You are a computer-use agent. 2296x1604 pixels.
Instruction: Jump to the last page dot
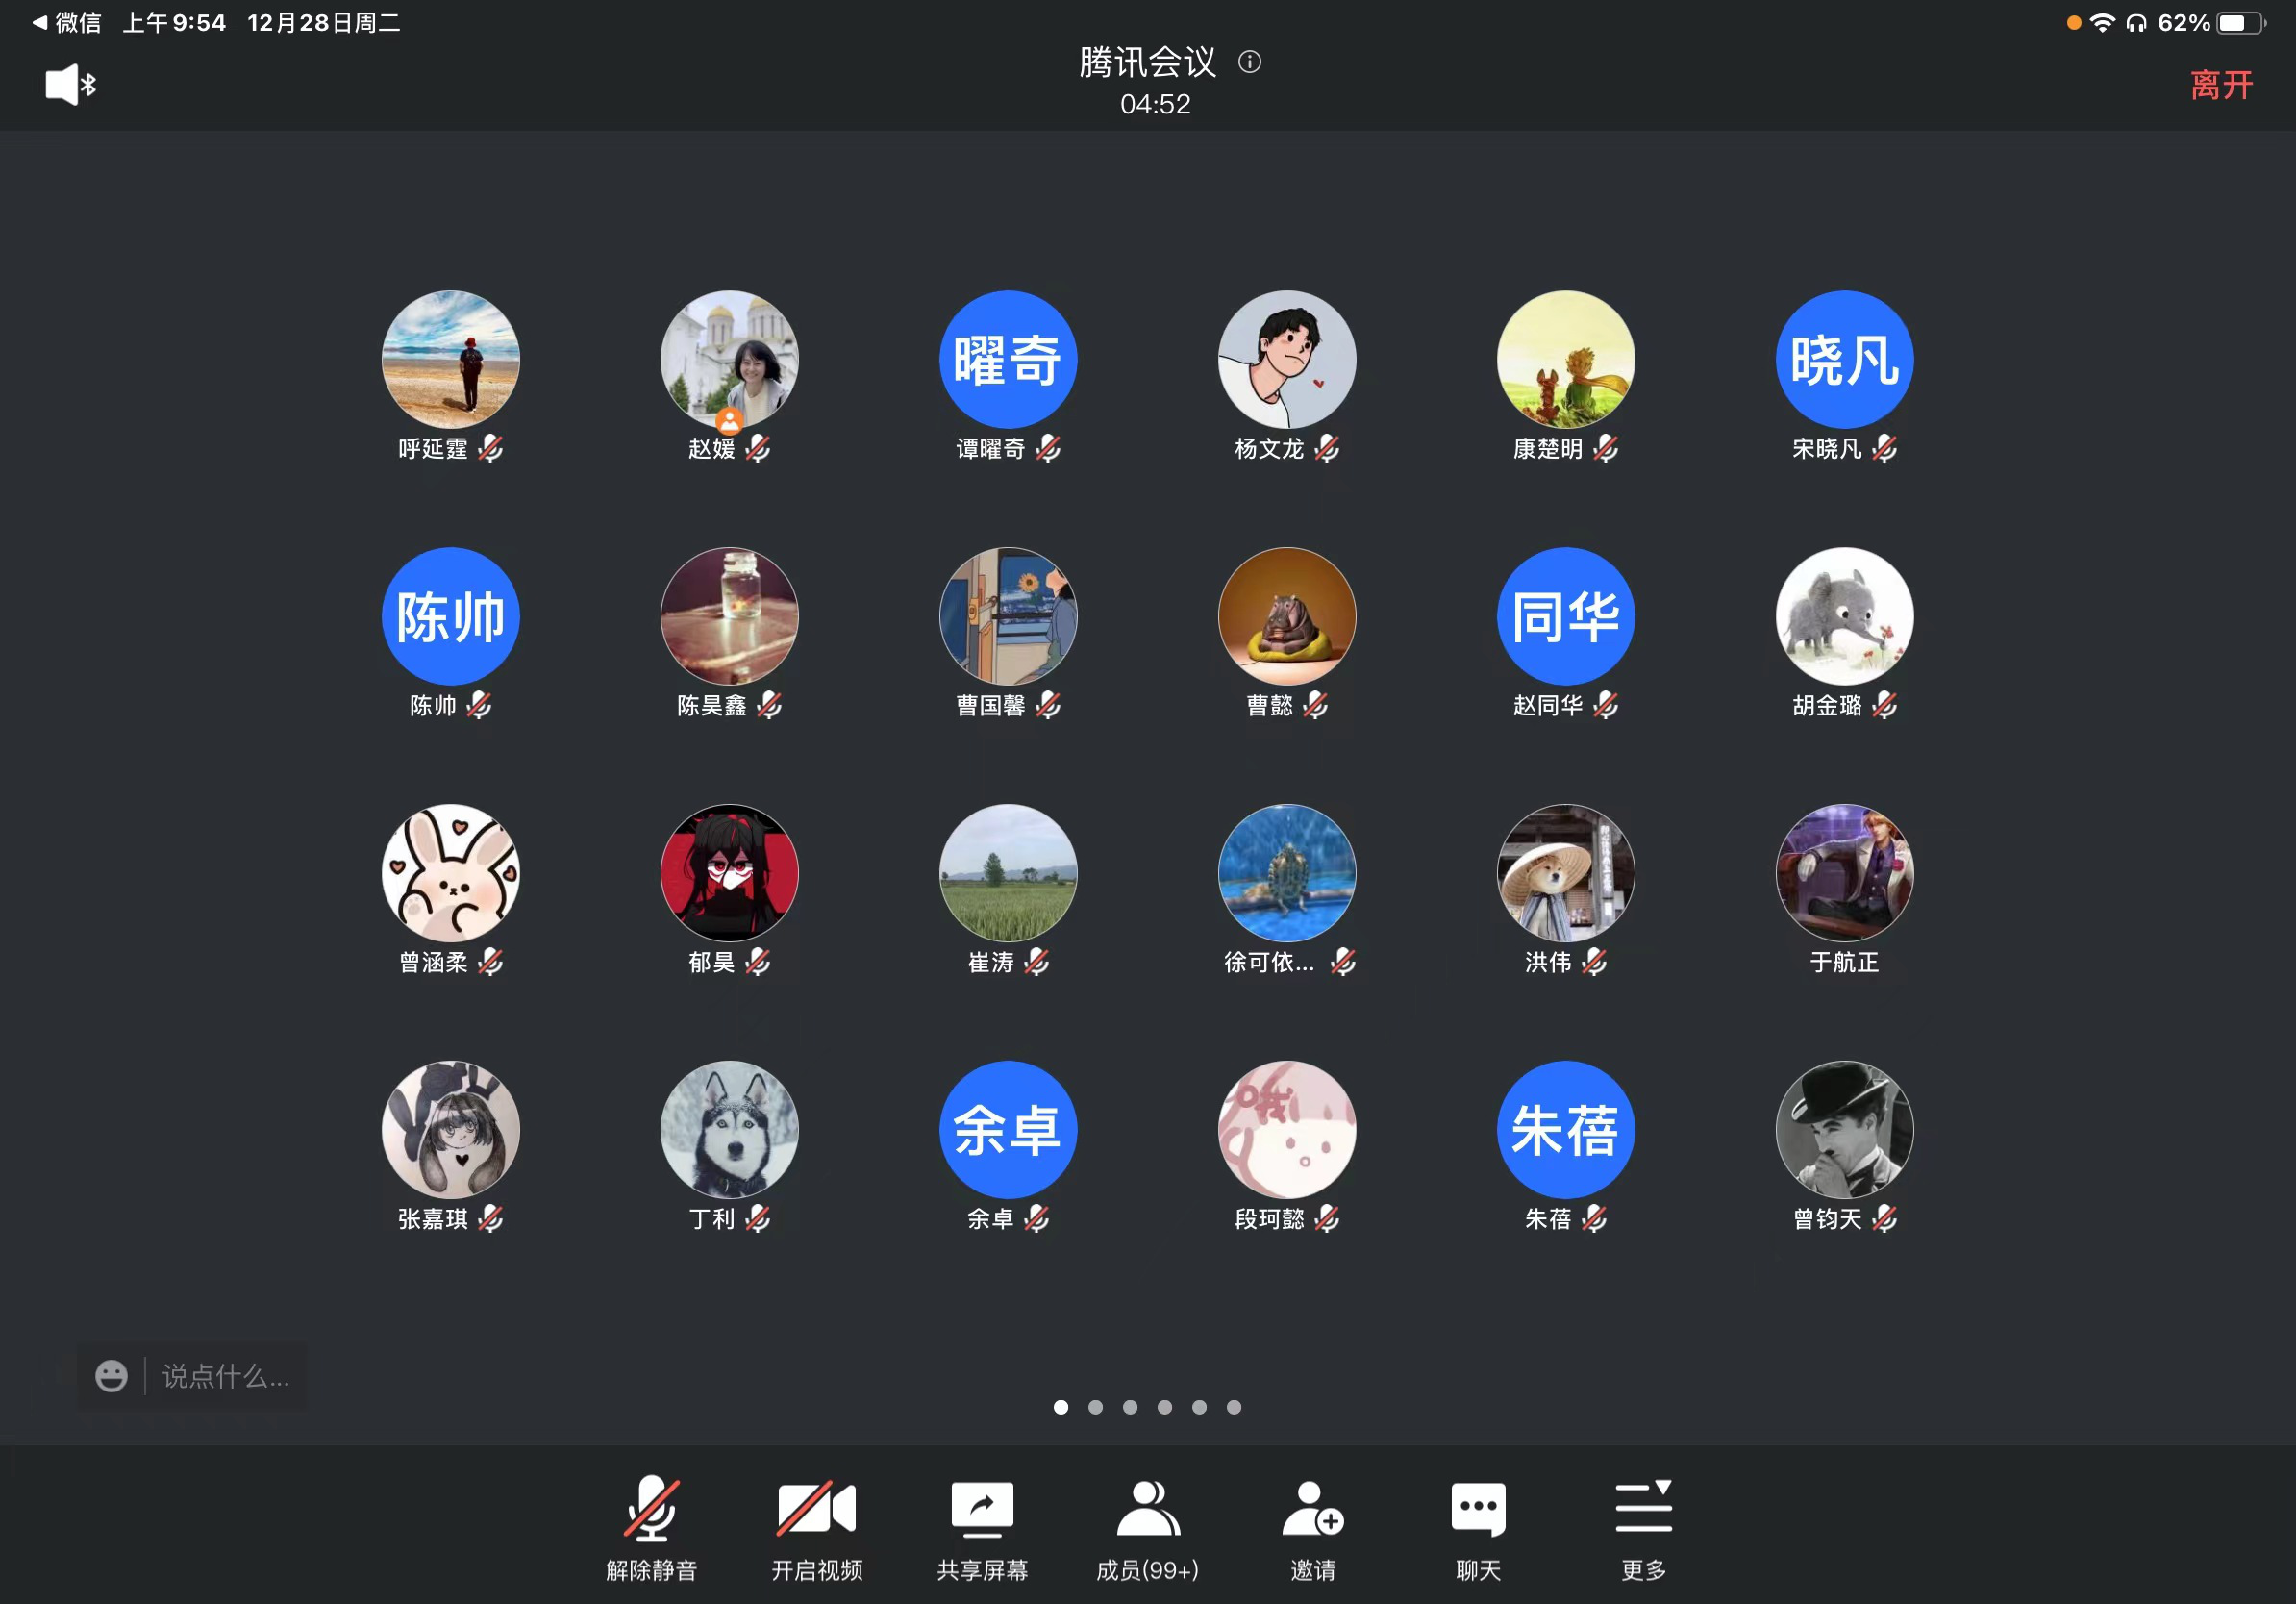pos(1234,1407)
